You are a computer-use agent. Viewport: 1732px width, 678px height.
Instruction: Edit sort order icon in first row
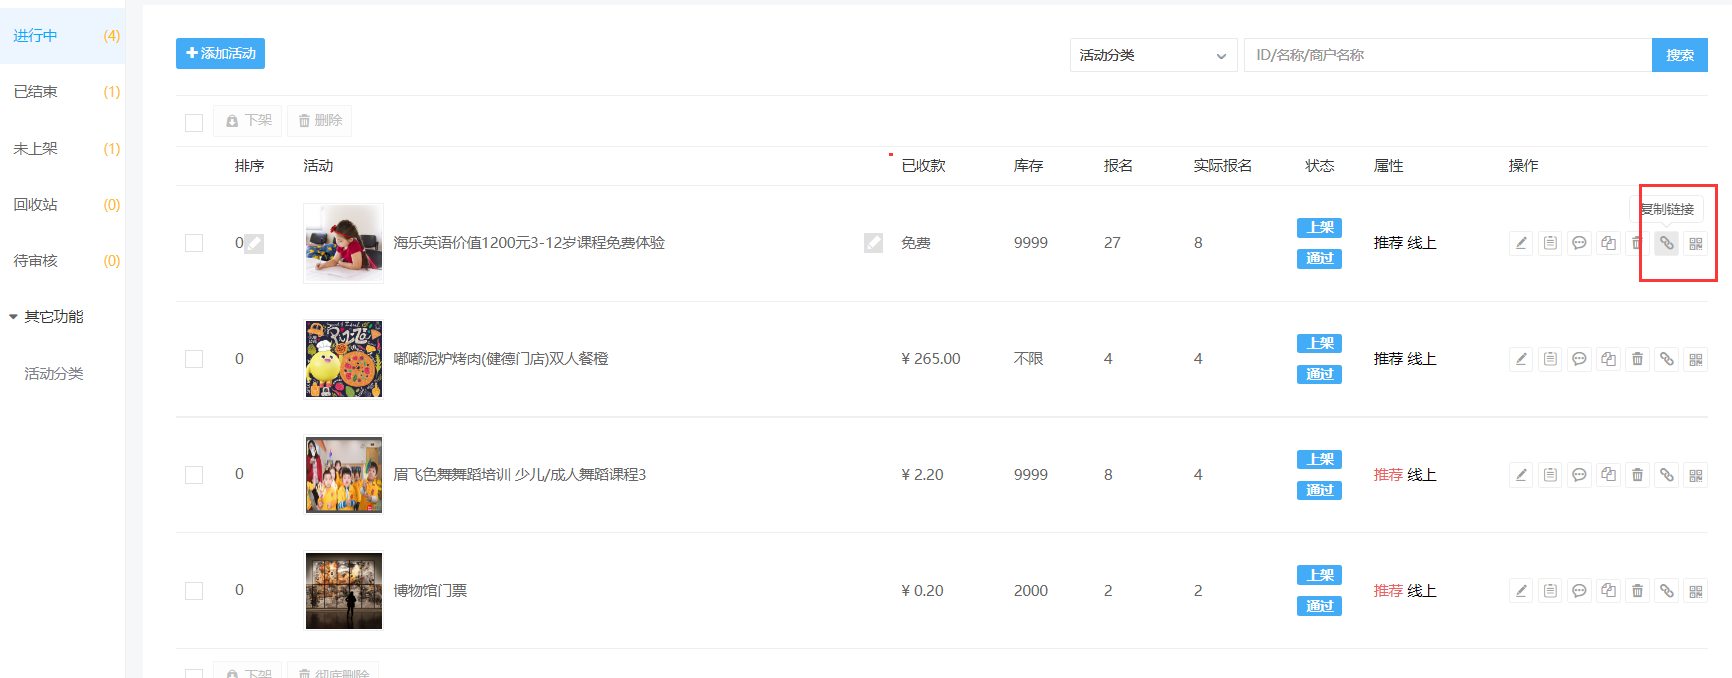click(254, 243)
